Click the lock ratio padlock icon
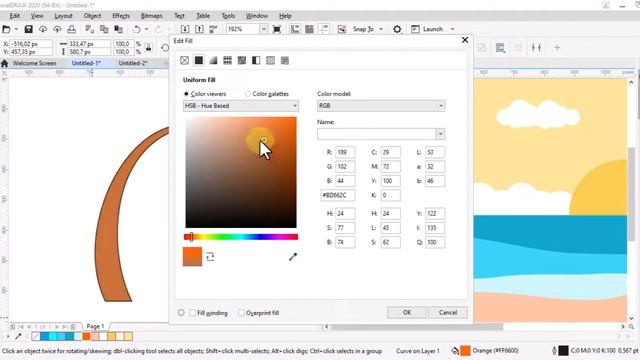The height and width of the screenshot is (360, 640). (149, 48)
